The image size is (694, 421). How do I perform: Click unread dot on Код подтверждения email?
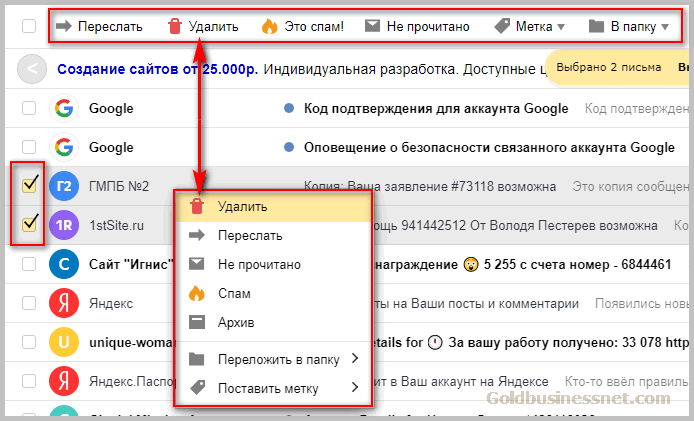pos(289,108)
